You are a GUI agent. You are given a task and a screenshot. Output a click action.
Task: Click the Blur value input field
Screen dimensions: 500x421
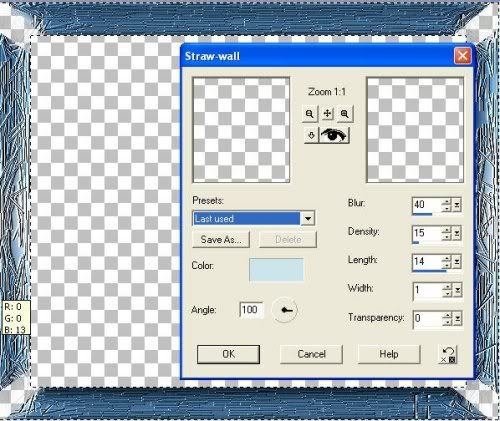click(x=428, y=204)
